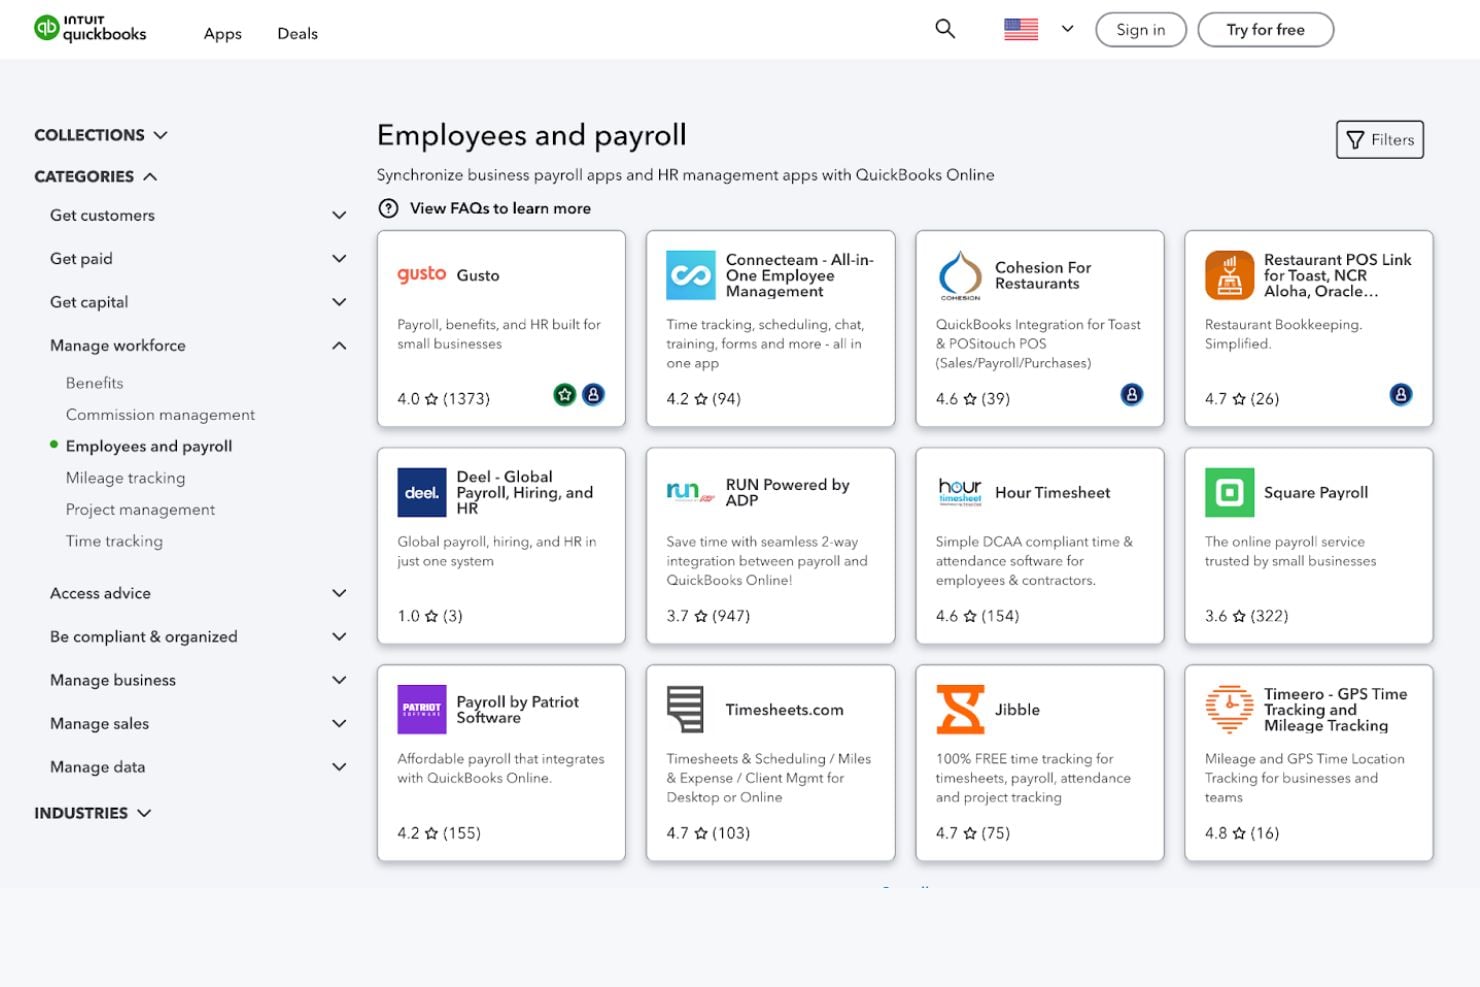Click the Jibble logo
Image resolution: width=1480 pixels, height=987 pixels.
pos(960,709)
